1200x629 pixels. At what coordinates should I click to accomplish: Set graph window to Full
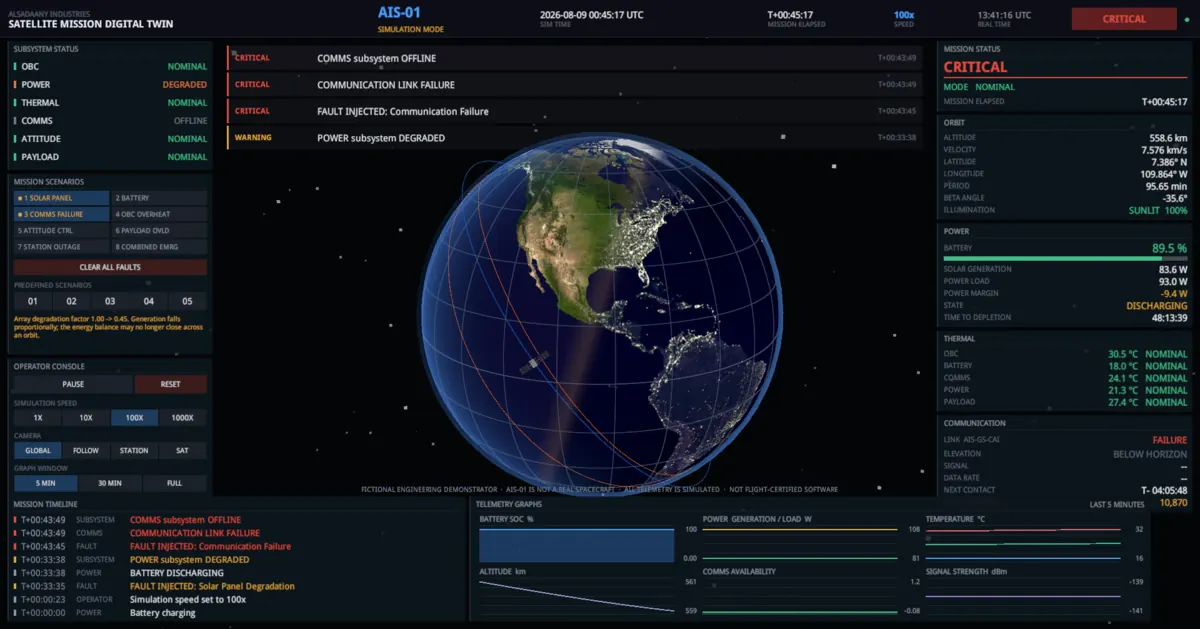pyautogui.click(x=175, y=483)
